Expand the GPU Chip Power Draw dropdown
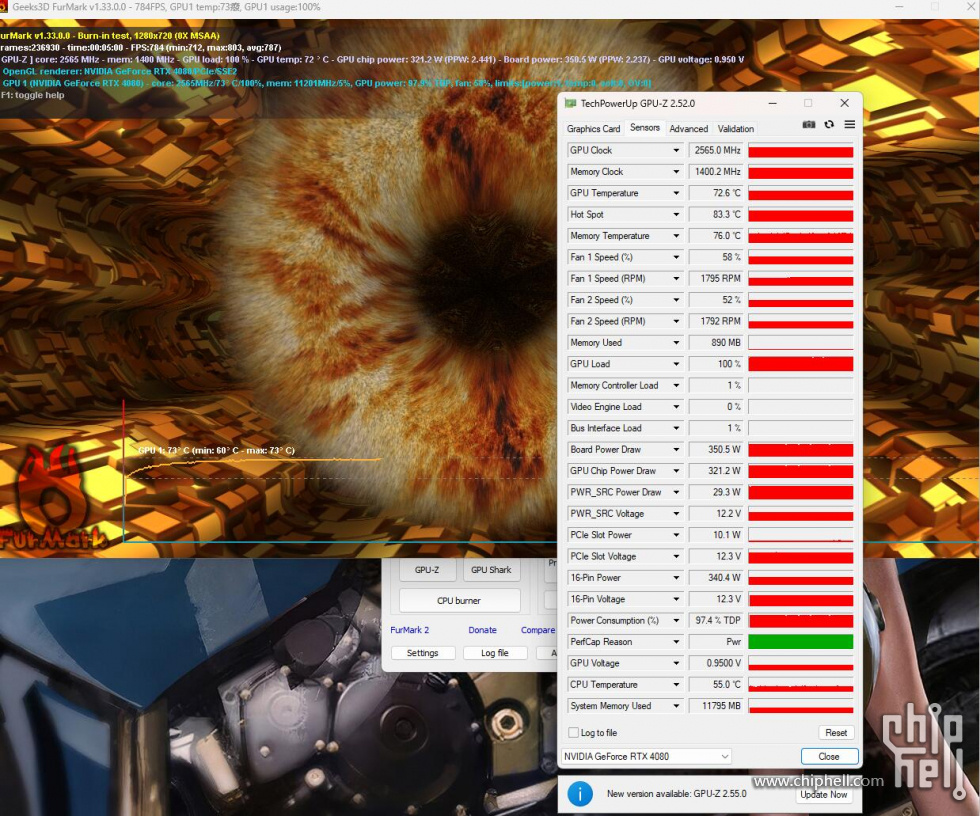980x816 pixels. [x=676, y=471]
